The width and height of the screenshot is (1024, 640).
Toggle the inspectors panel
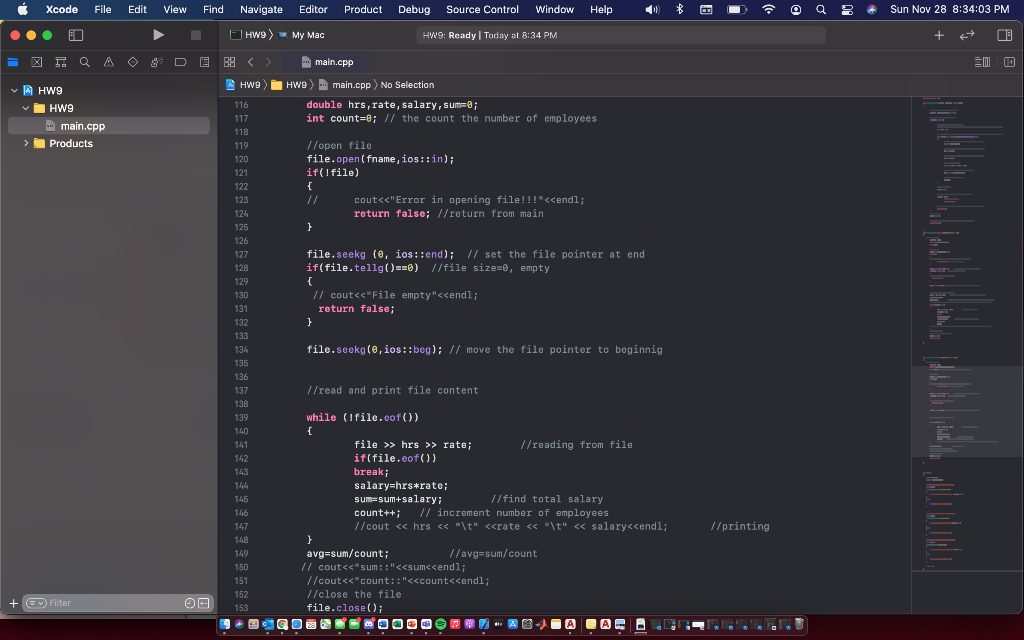(1004, 35)
